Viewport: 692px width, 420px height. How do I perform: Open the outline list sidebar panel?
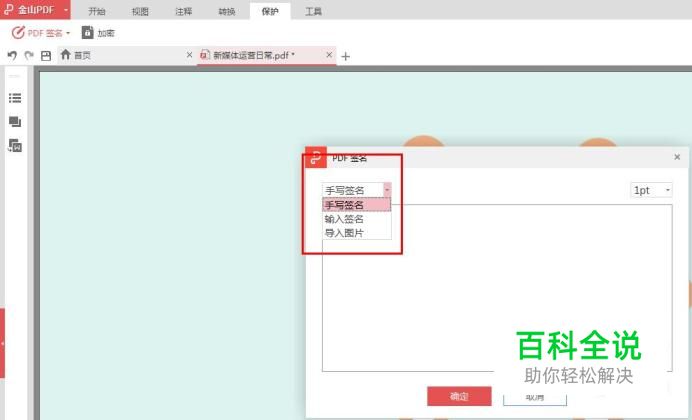click(x=15, y=98)
